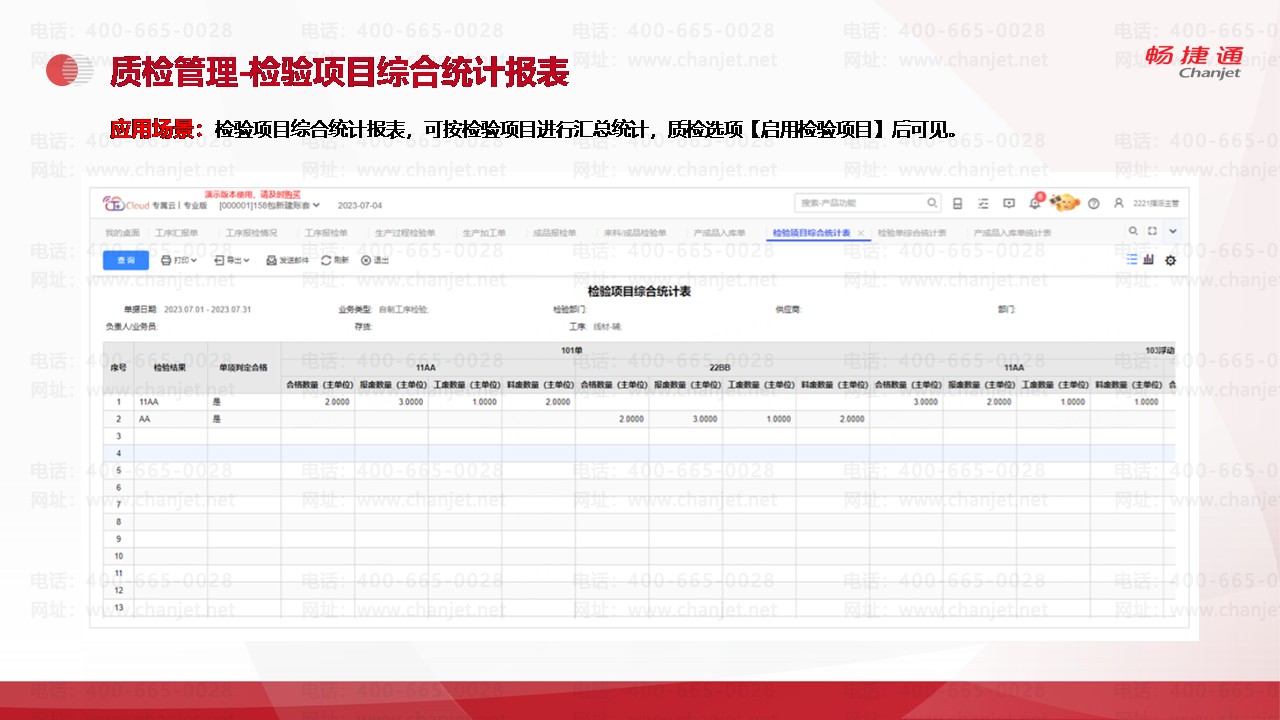Image resolution: width=1280 pixels, height=720 pixels.
Task: Click the cartoon mascot avatar icon
Action: pos(1065,203)
